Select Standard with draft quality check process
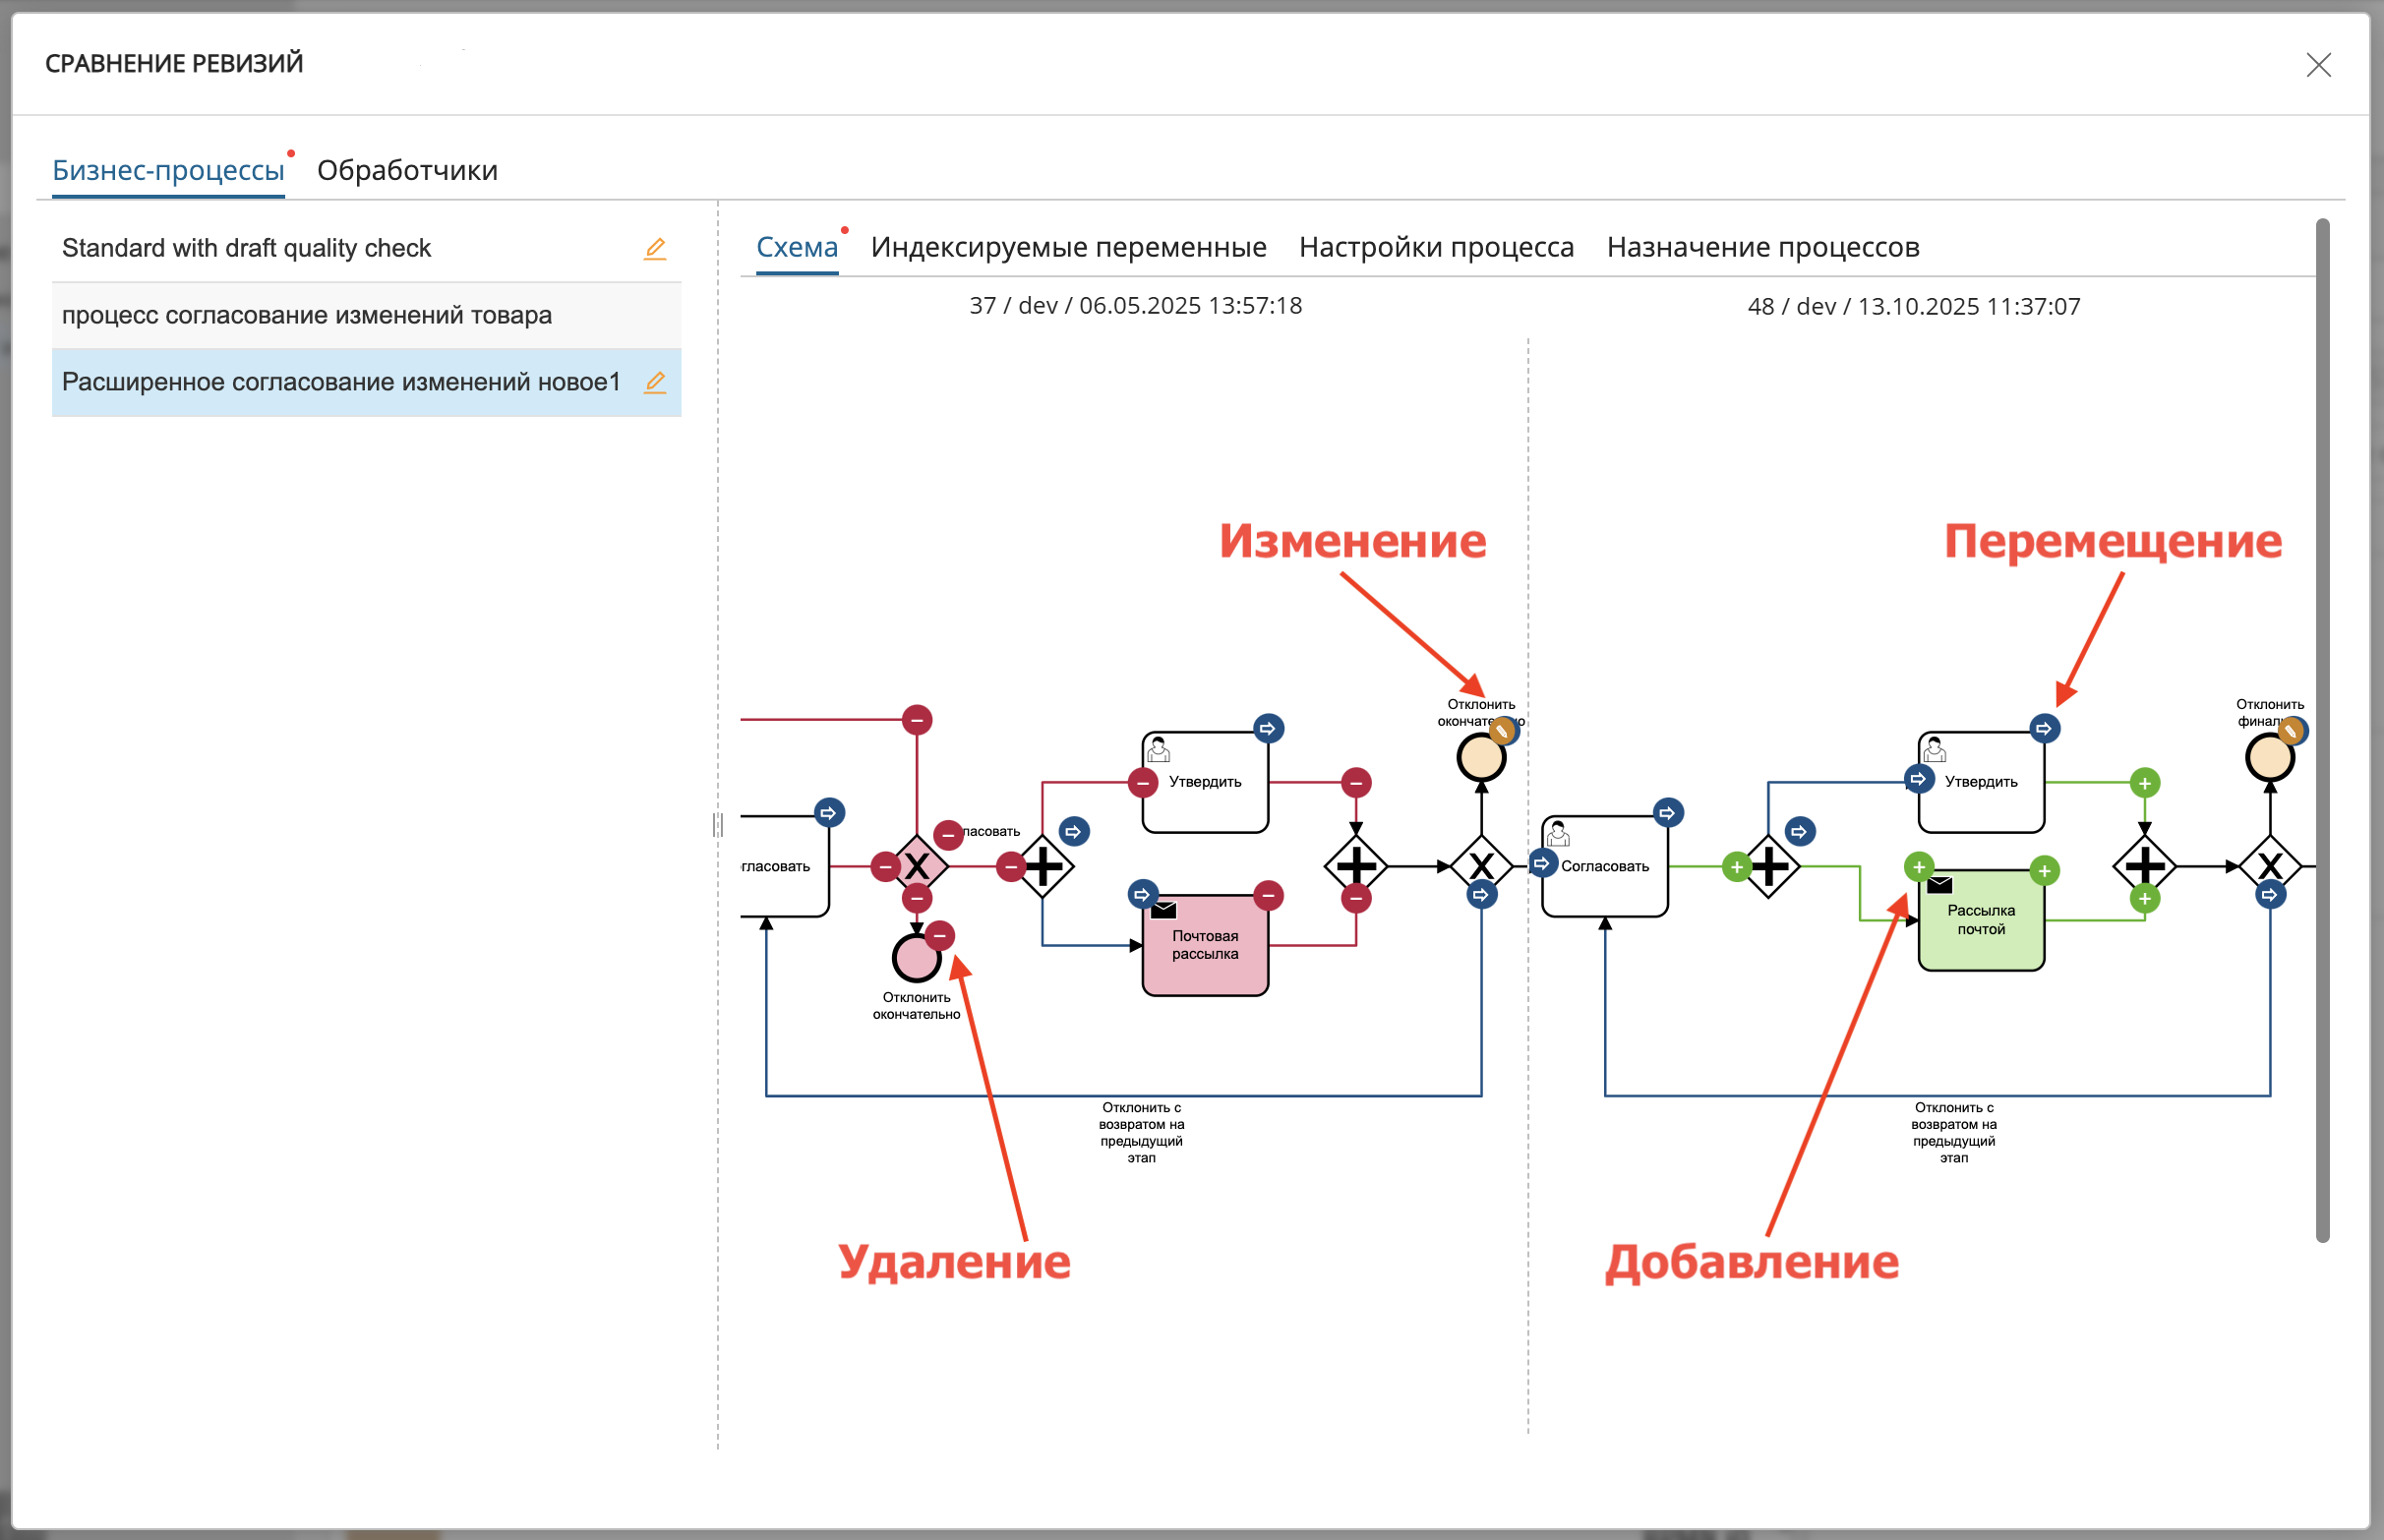 point(246,248)
